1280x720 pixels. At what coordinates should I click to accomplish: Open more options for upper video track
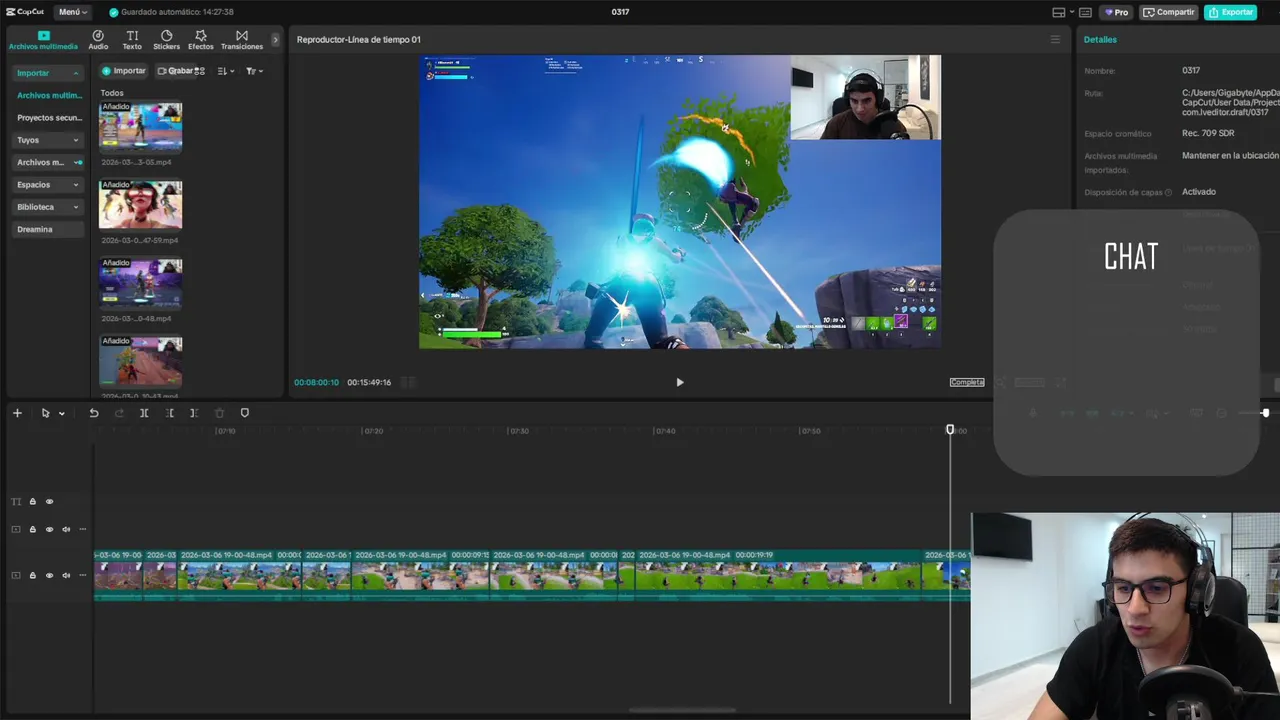click(x=83, y=530)
